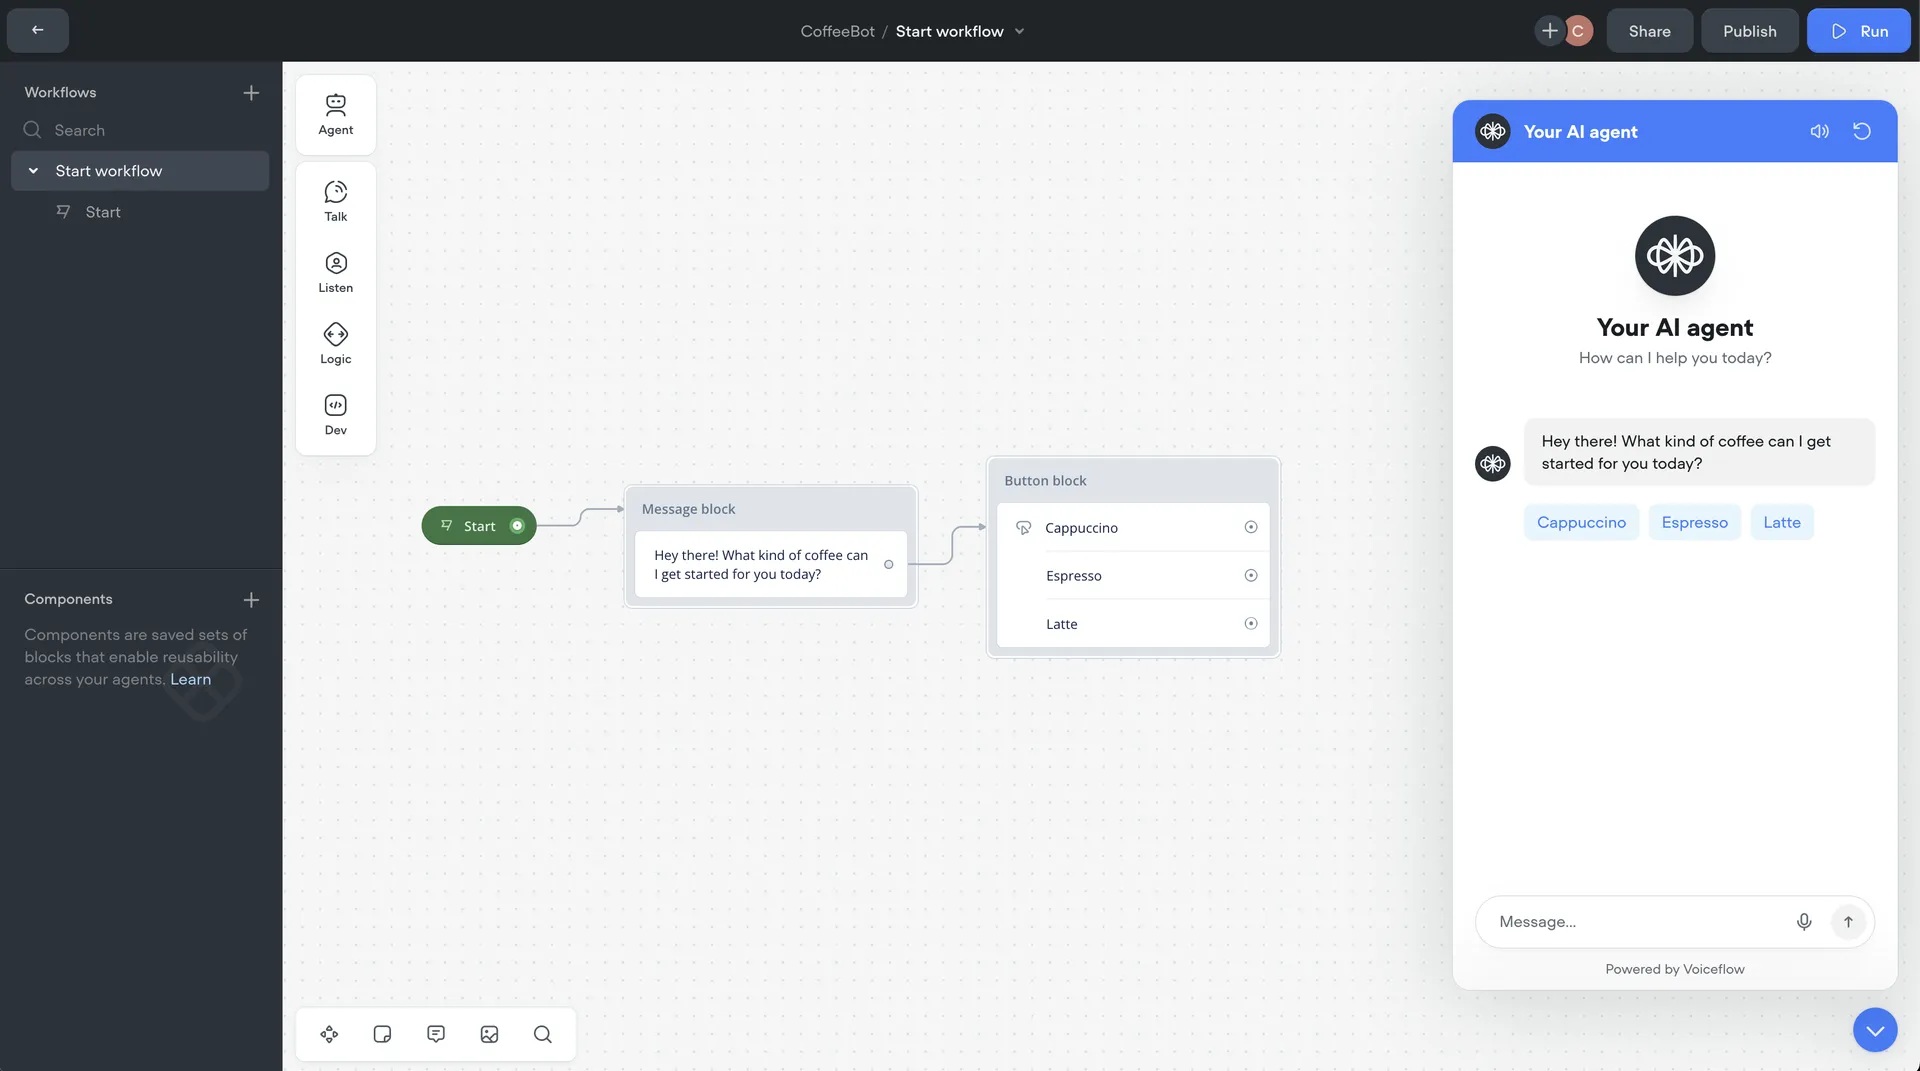This screenshot has height=1071, width=1920.
Task: Open the Agent block menu
Action: (336, 115)
